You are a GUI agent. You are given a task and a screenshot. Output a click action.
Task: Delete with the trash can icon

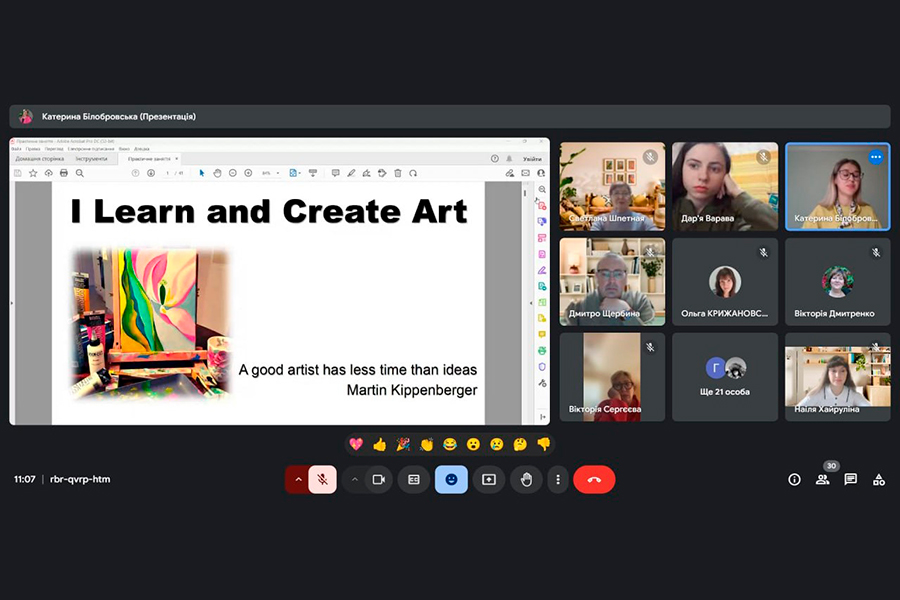(398, 173)
